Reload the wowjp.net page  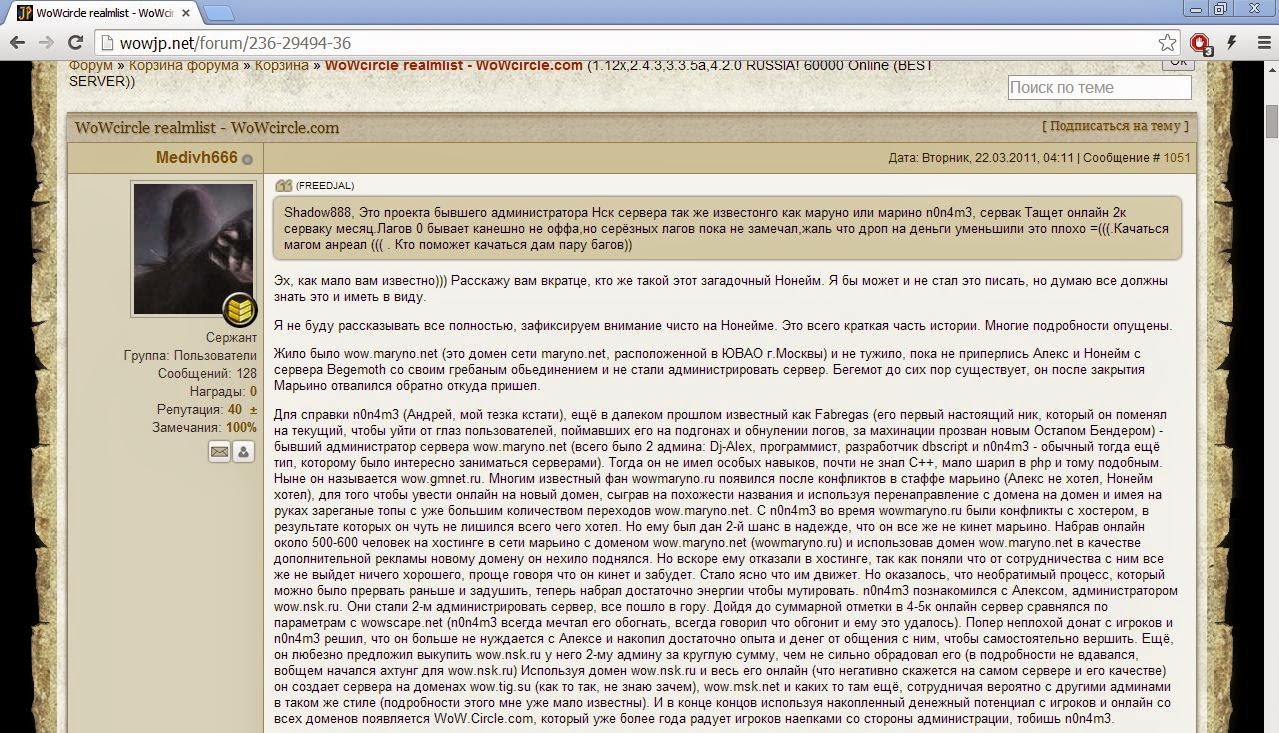tap(75, 43)
